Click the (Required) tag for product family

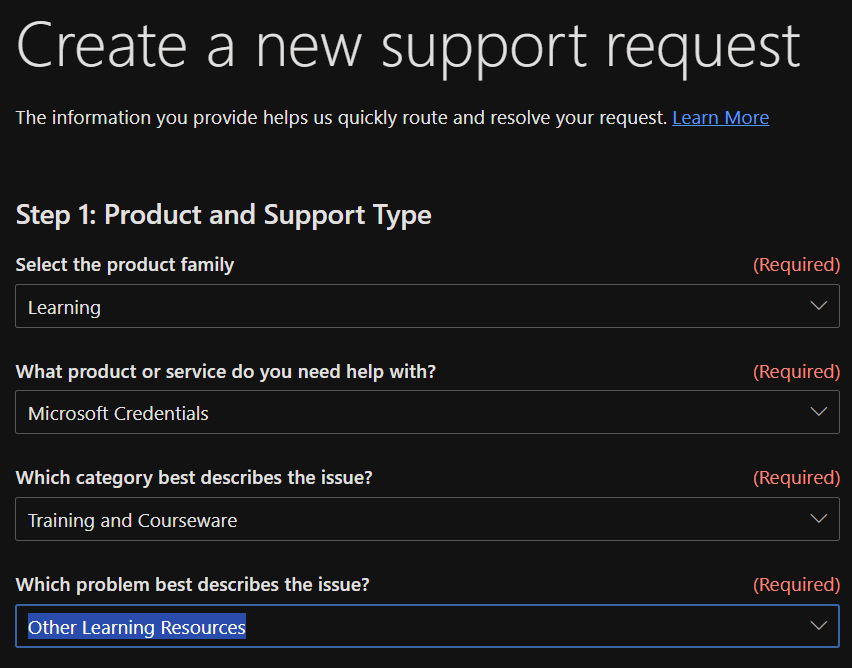(796, 265)
